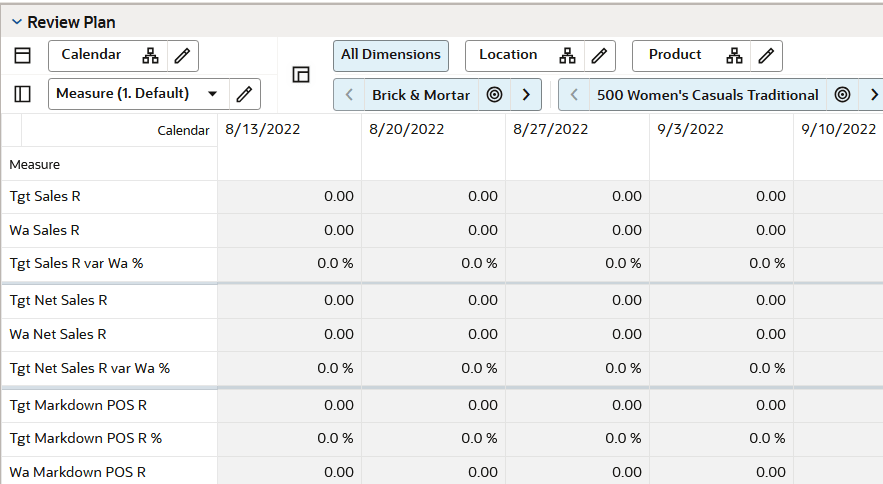The width and height of the screenshot is (883, 484).
Task: Open the Product hierarchy icon
Action: pos(734,56)
